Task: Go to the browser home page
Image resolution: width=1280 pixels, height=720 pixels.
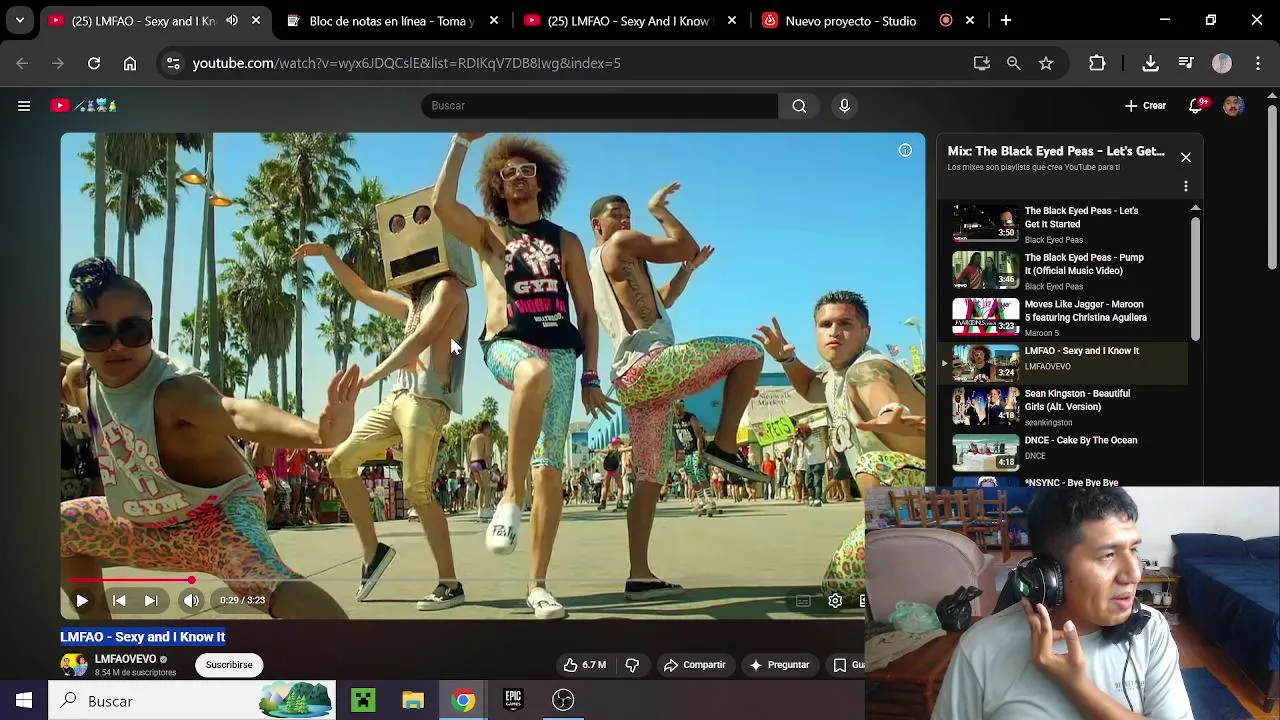Action: (x=130, y=63)
